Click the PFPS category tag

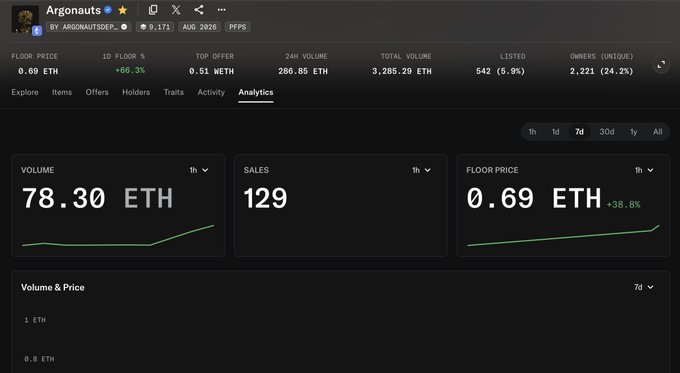point(237,27)
